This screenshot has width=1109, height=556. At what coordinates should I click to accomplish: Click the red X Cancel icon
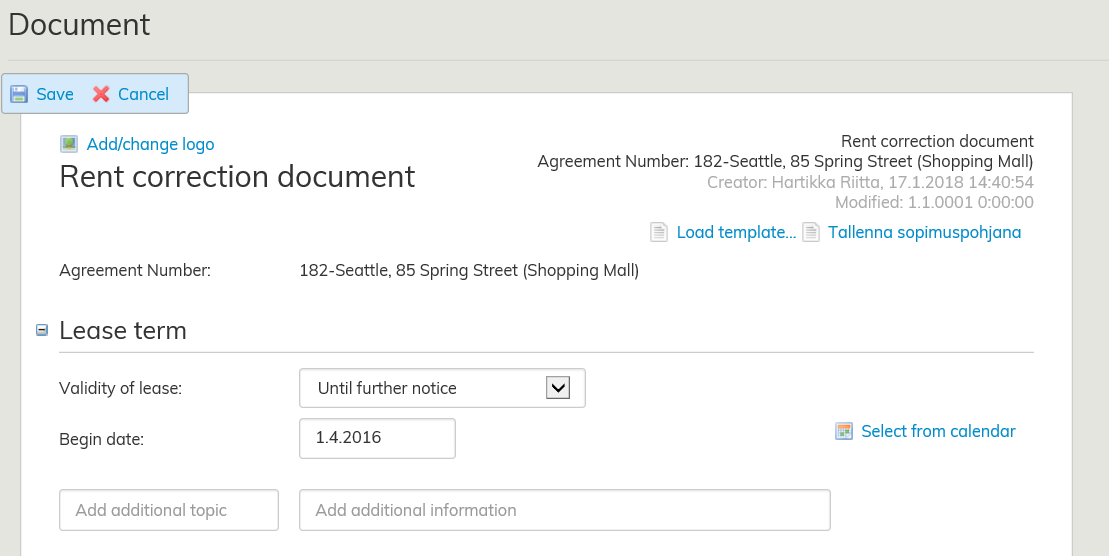pos(101,94)
